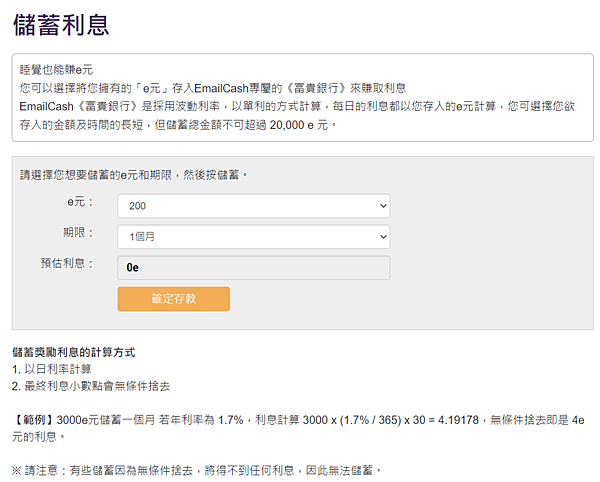Click the line starting EmailCash《富貴銀行》是採用波動利率
This screenshot has width=600, height=482.
point(297,106)
